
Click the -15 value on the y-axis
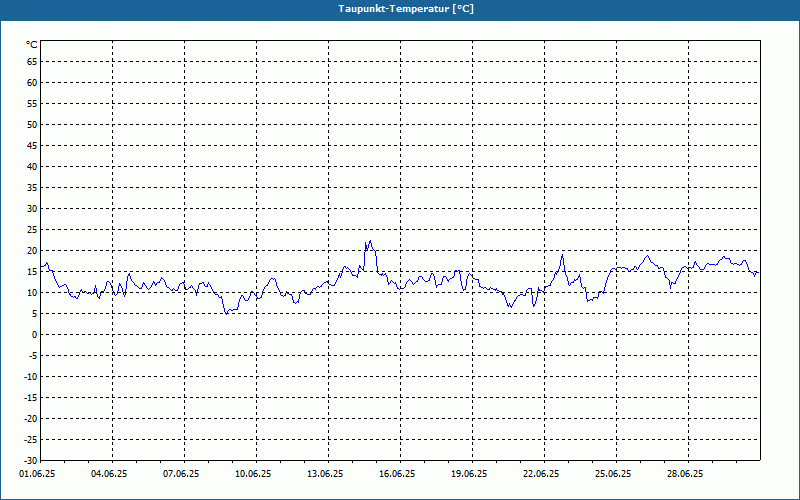pos(31,397)
